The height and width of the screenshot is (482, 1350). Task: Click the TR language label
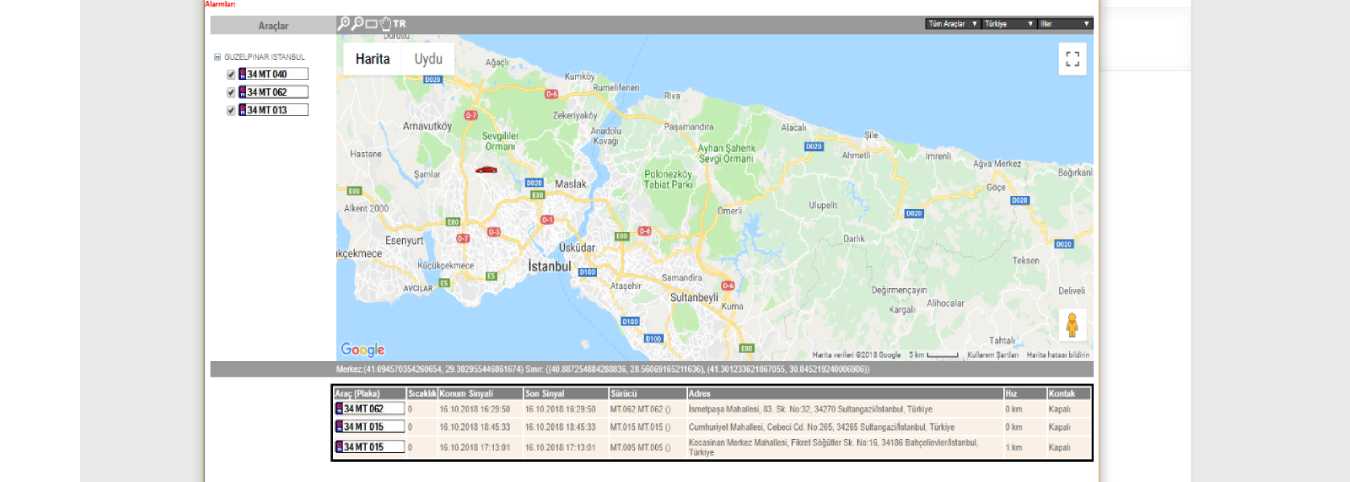coord(400,23)
